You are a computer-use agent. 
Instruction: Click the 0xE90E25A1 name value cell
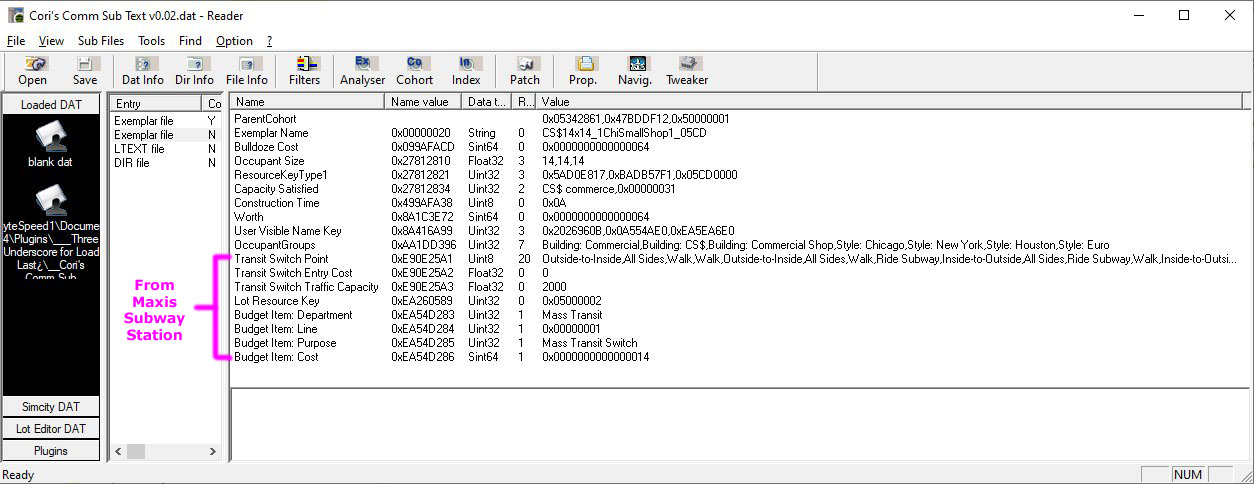[x=421, y=258]
